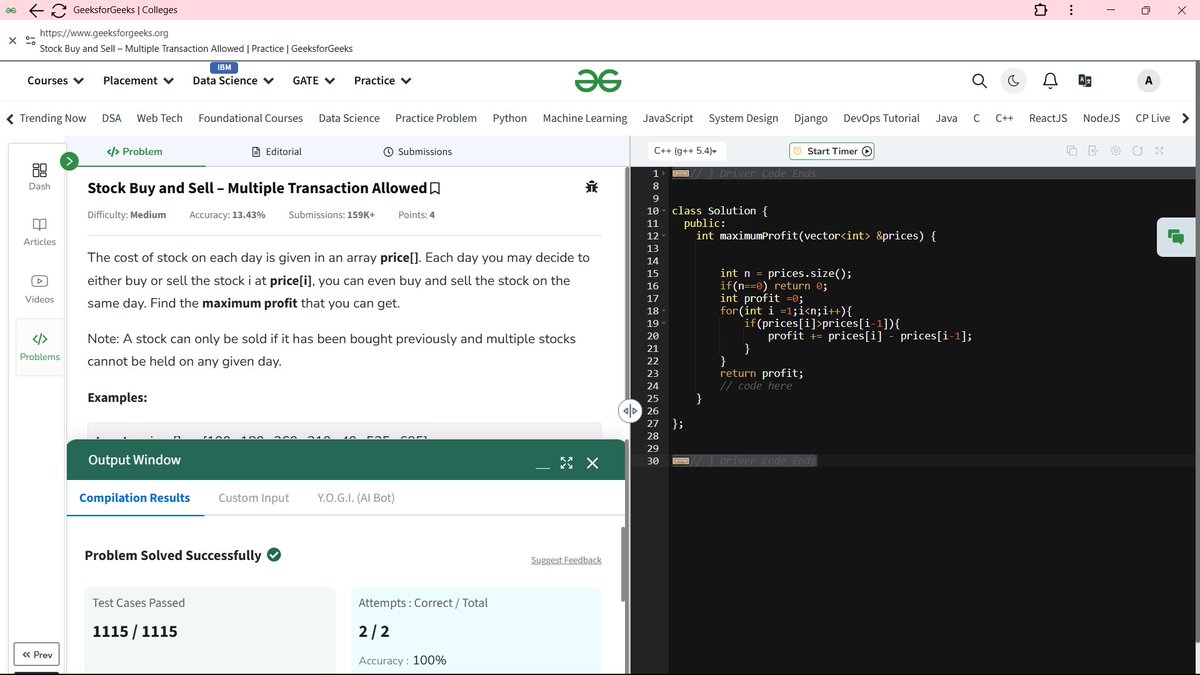Select the Compilation Results tab
Screen dimensions: 1200x675
coord(135,498)
